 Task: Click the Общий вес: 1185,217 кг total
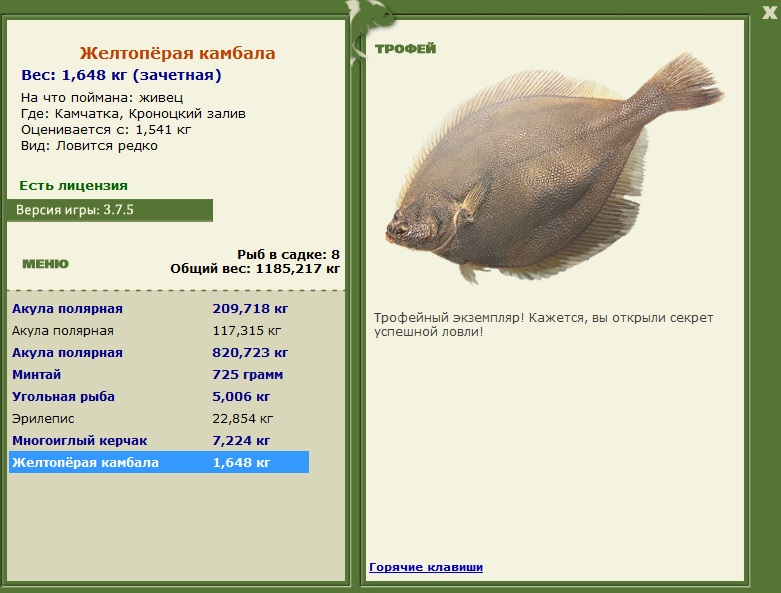[x=255, y=269]
